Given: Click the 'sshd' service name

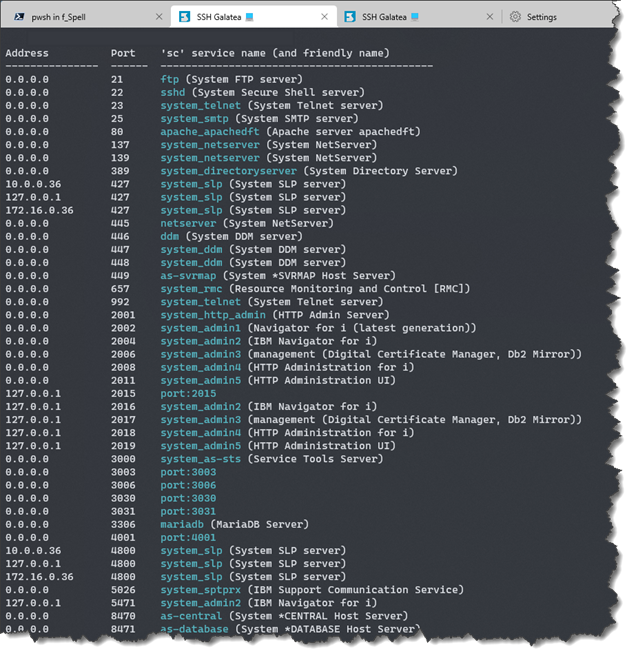Looking at the screenshot, I should [173, 93].
